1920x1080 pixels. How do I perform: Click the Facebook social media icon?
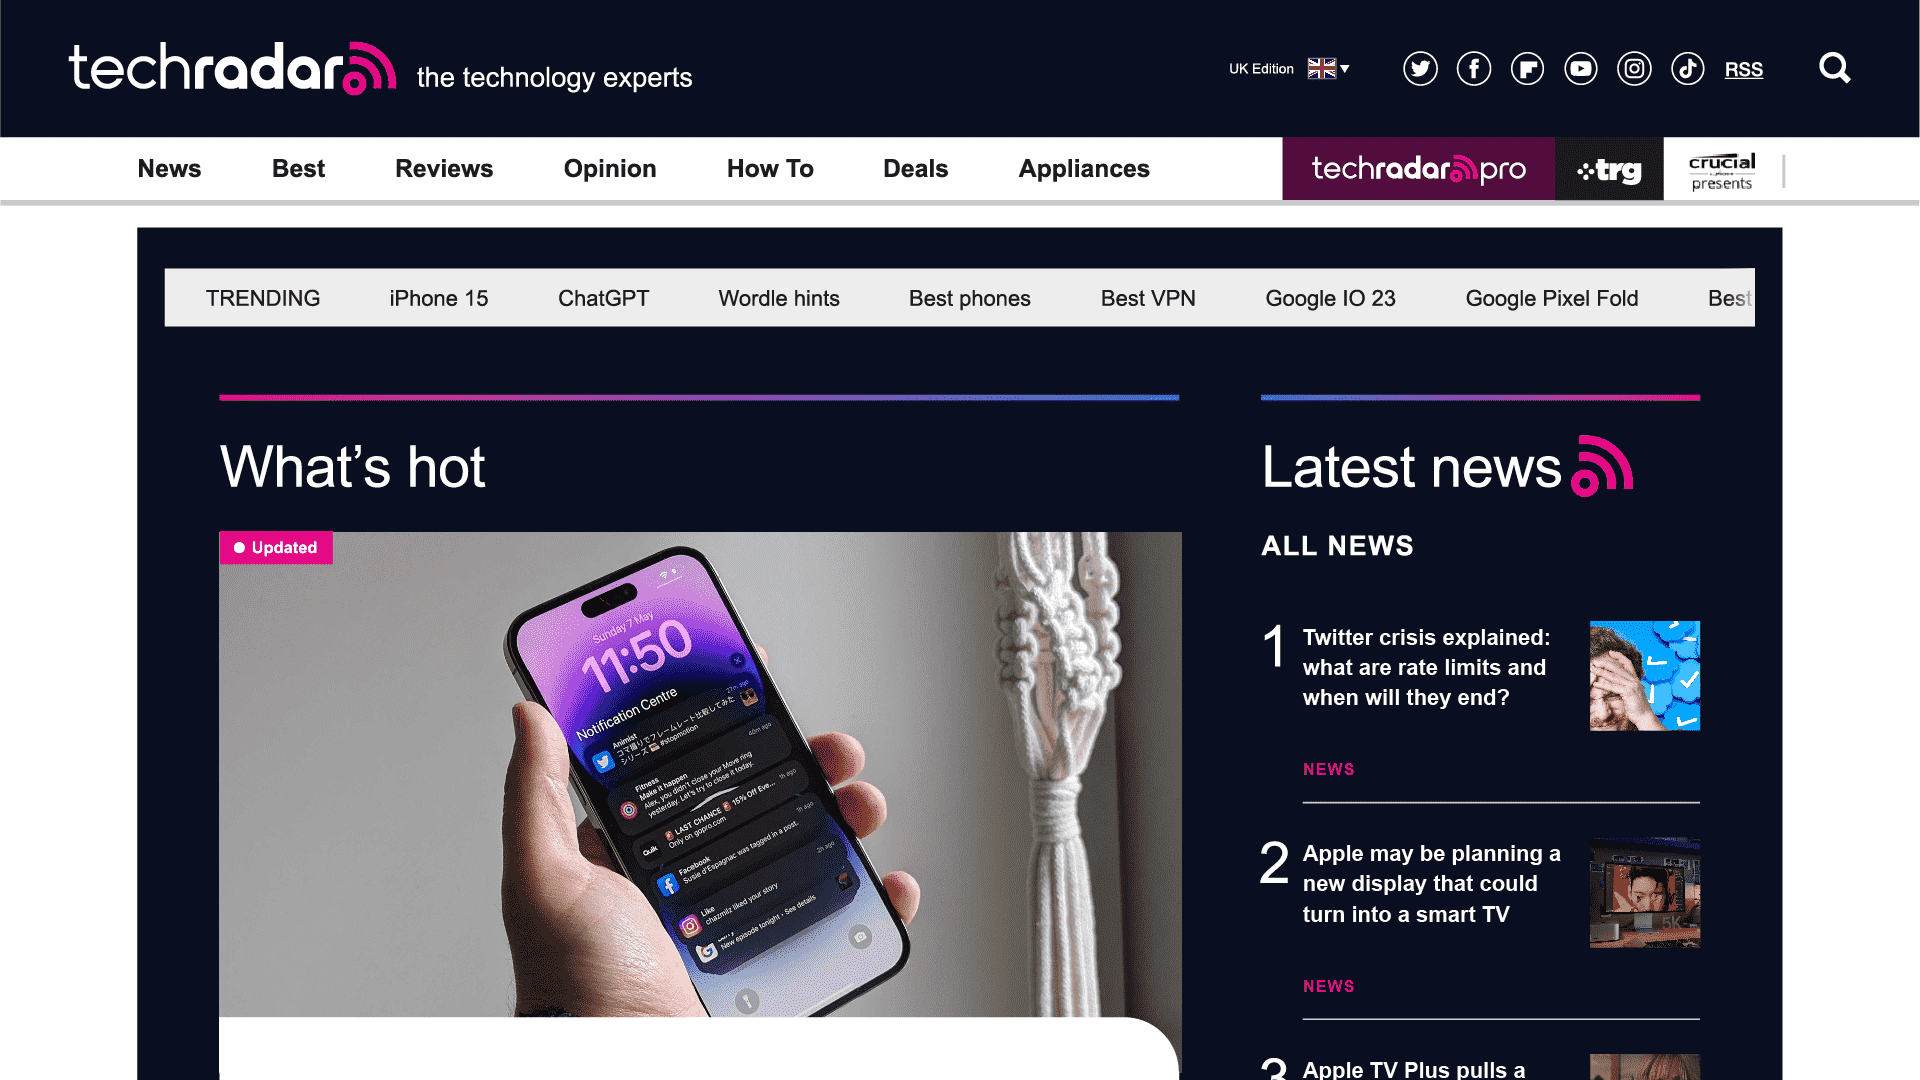pyautogui.click(x=1474, y=69)
